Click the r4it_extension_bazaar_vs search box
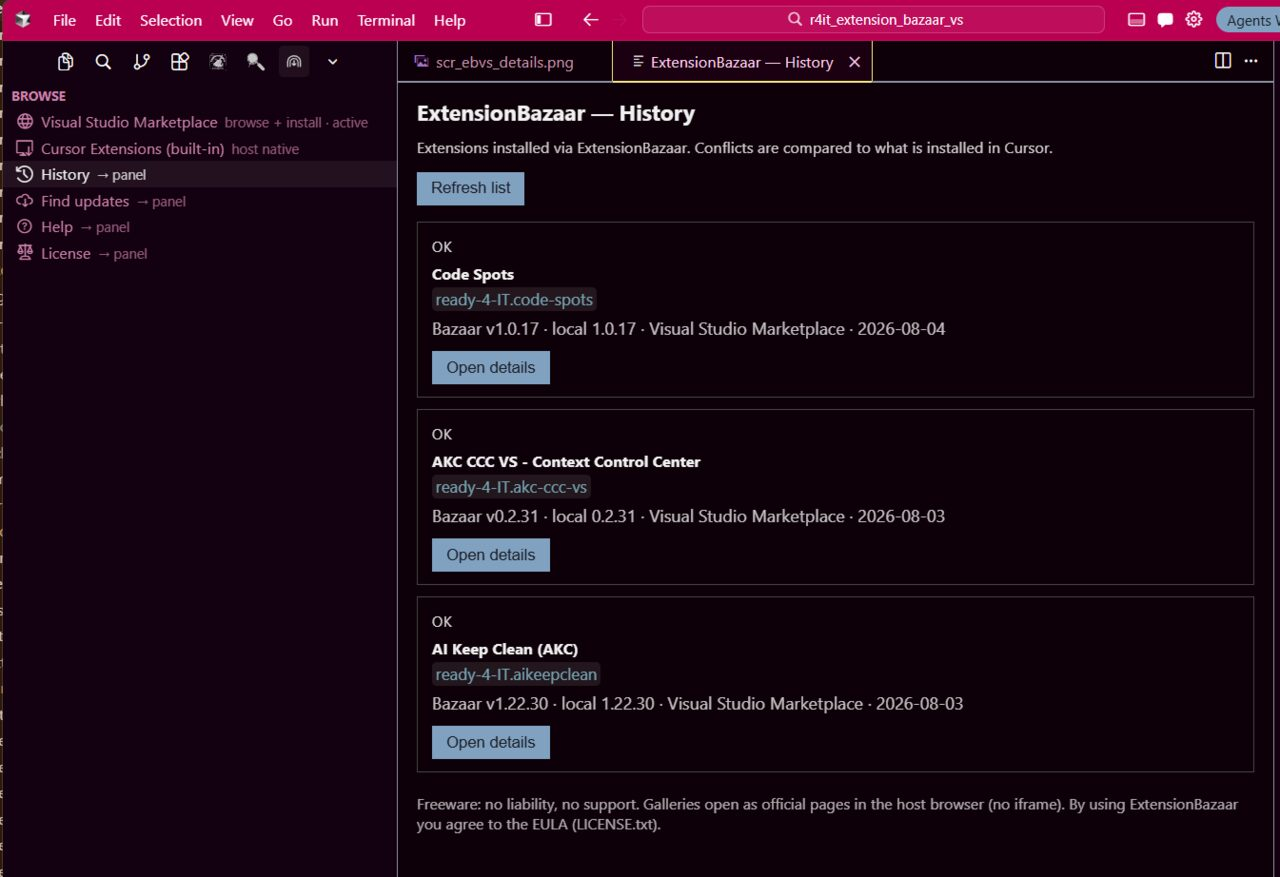The image size is (1280, 877). click(873, 19)
